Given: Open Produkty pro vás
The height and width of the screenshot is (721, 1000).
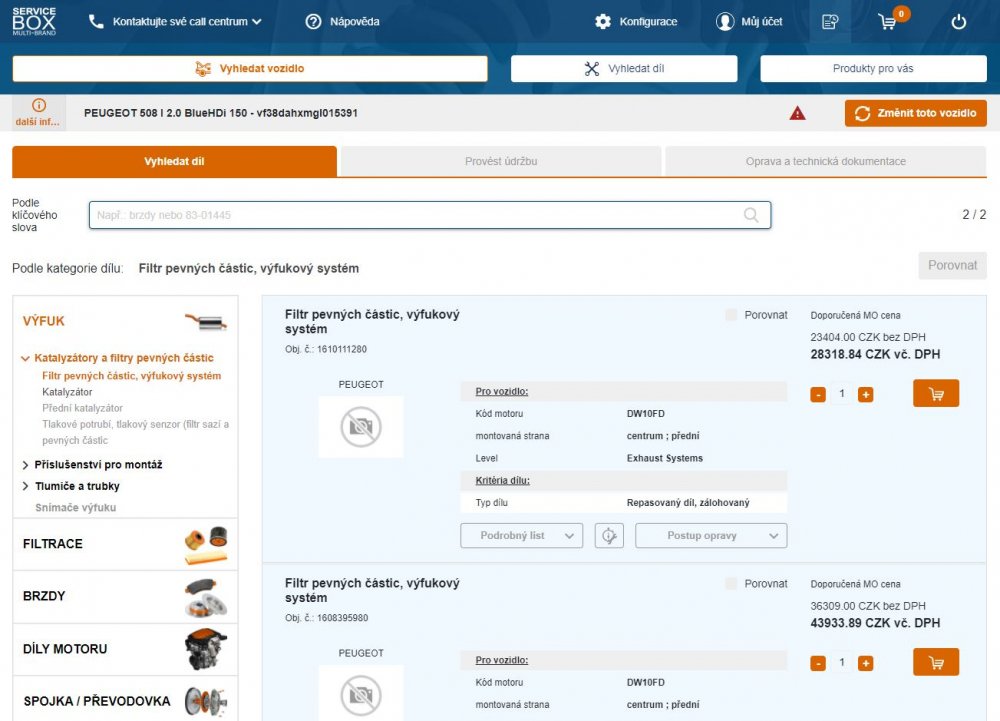Looking at the screenshot, I should 873,69.
